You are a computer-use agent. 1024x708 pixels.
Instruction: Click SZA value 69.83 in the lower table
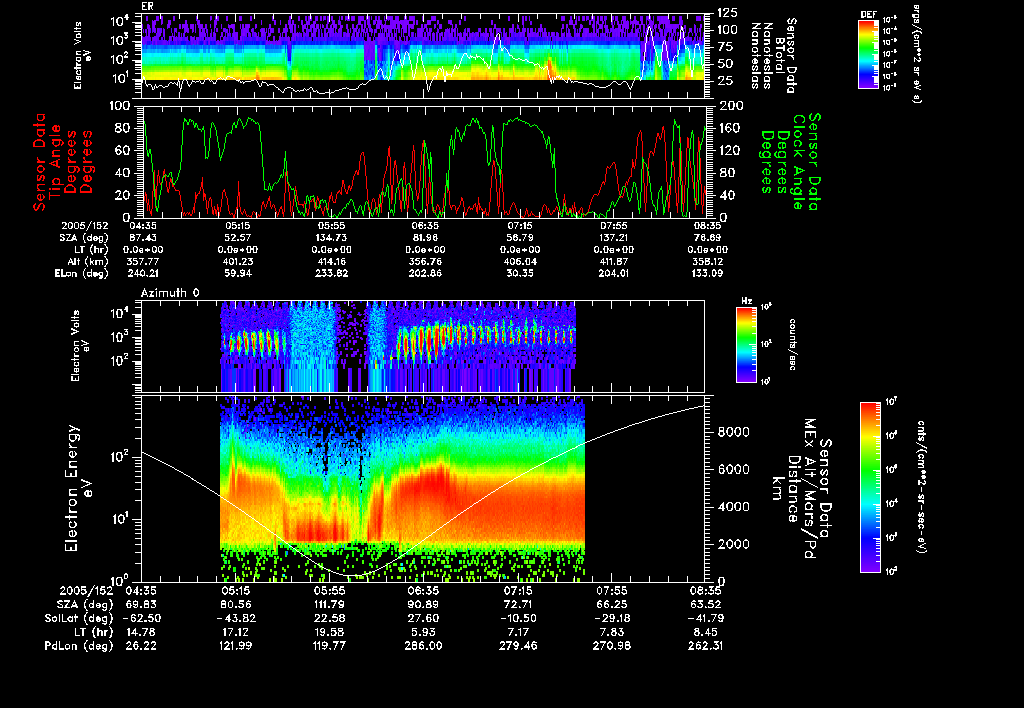tap(141, 605)
